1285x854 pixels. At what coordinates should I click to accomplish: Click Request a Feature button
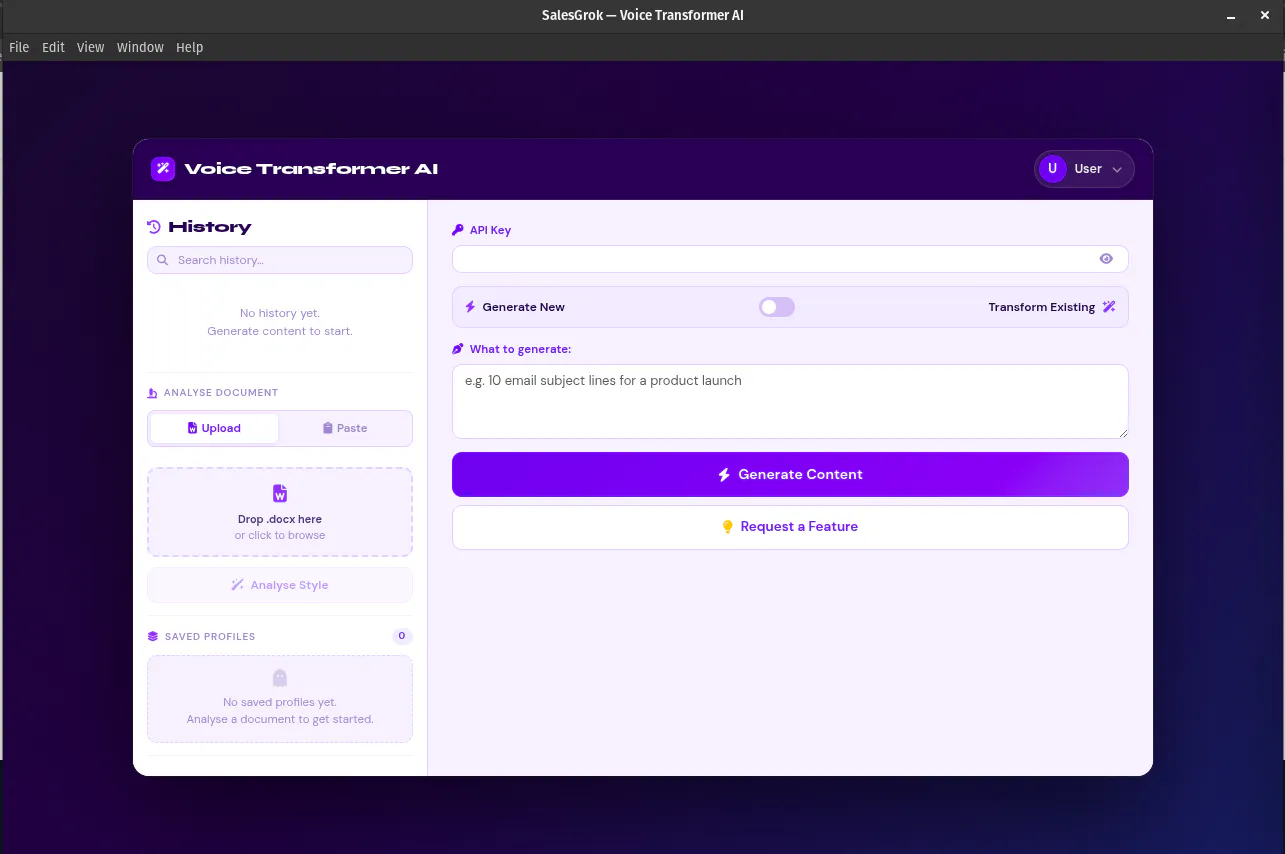(x=790, y=527)
